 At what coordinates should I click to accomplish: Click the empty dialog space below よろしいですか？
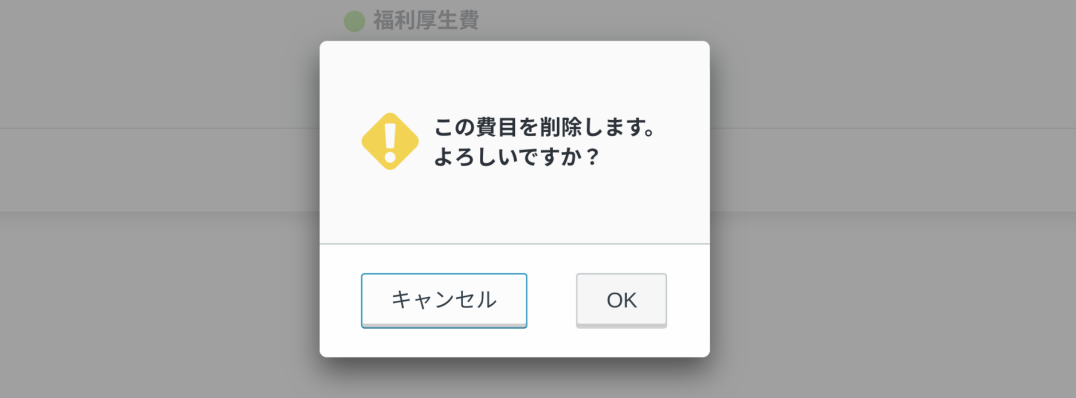(515, 206)
